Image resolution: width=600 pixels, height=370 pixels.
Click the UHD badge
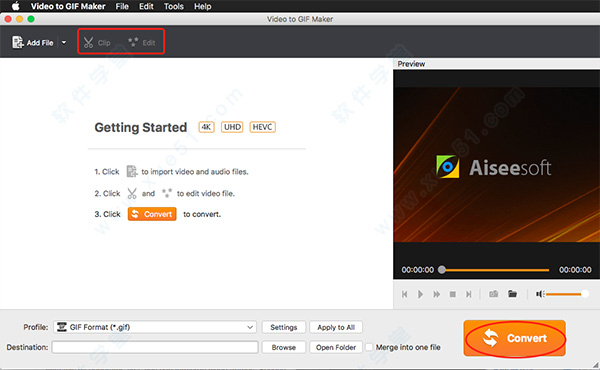[x=232, y=127]
